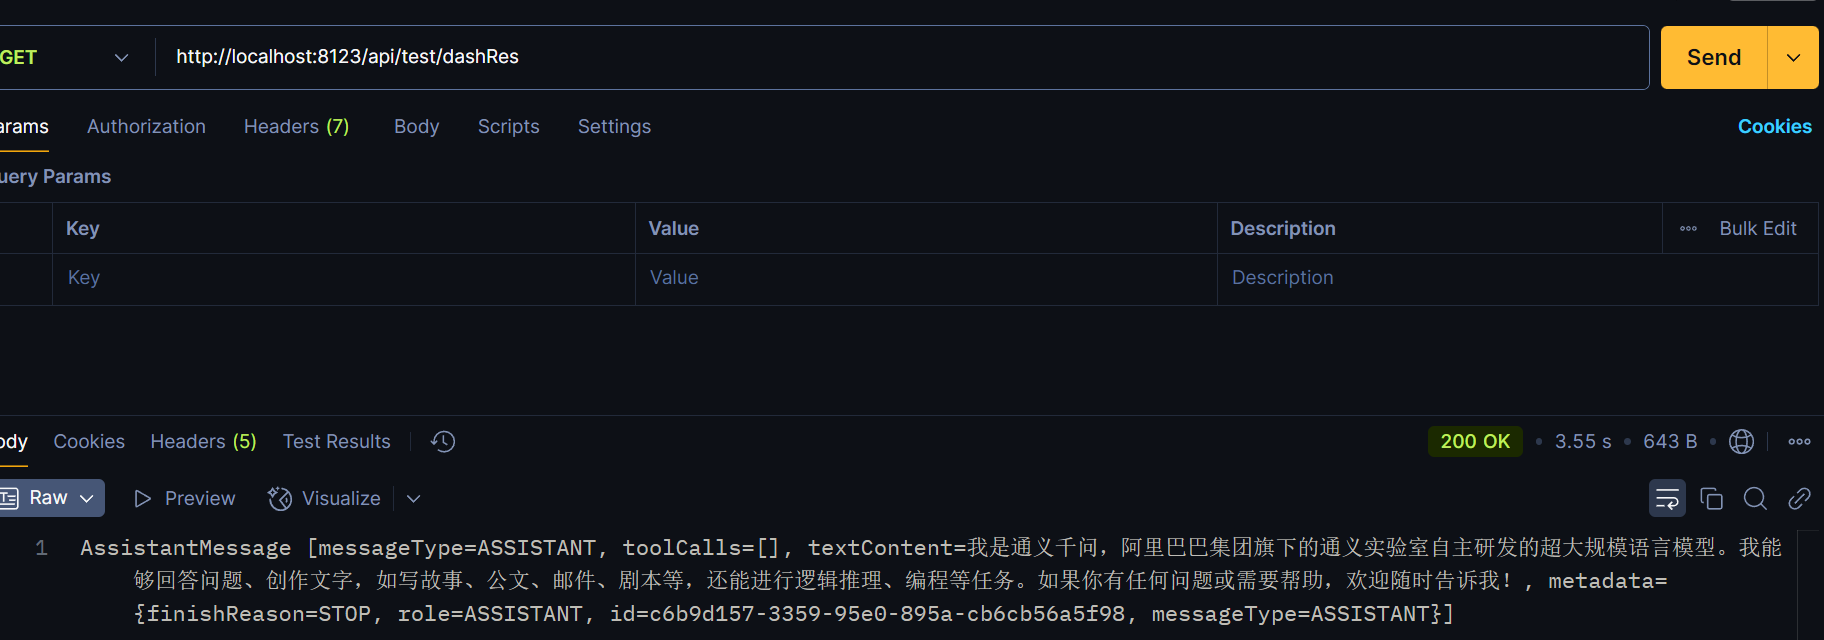Copy response body to clipboard
This screenshot has height=640, width=1824.
[1711, 498]
